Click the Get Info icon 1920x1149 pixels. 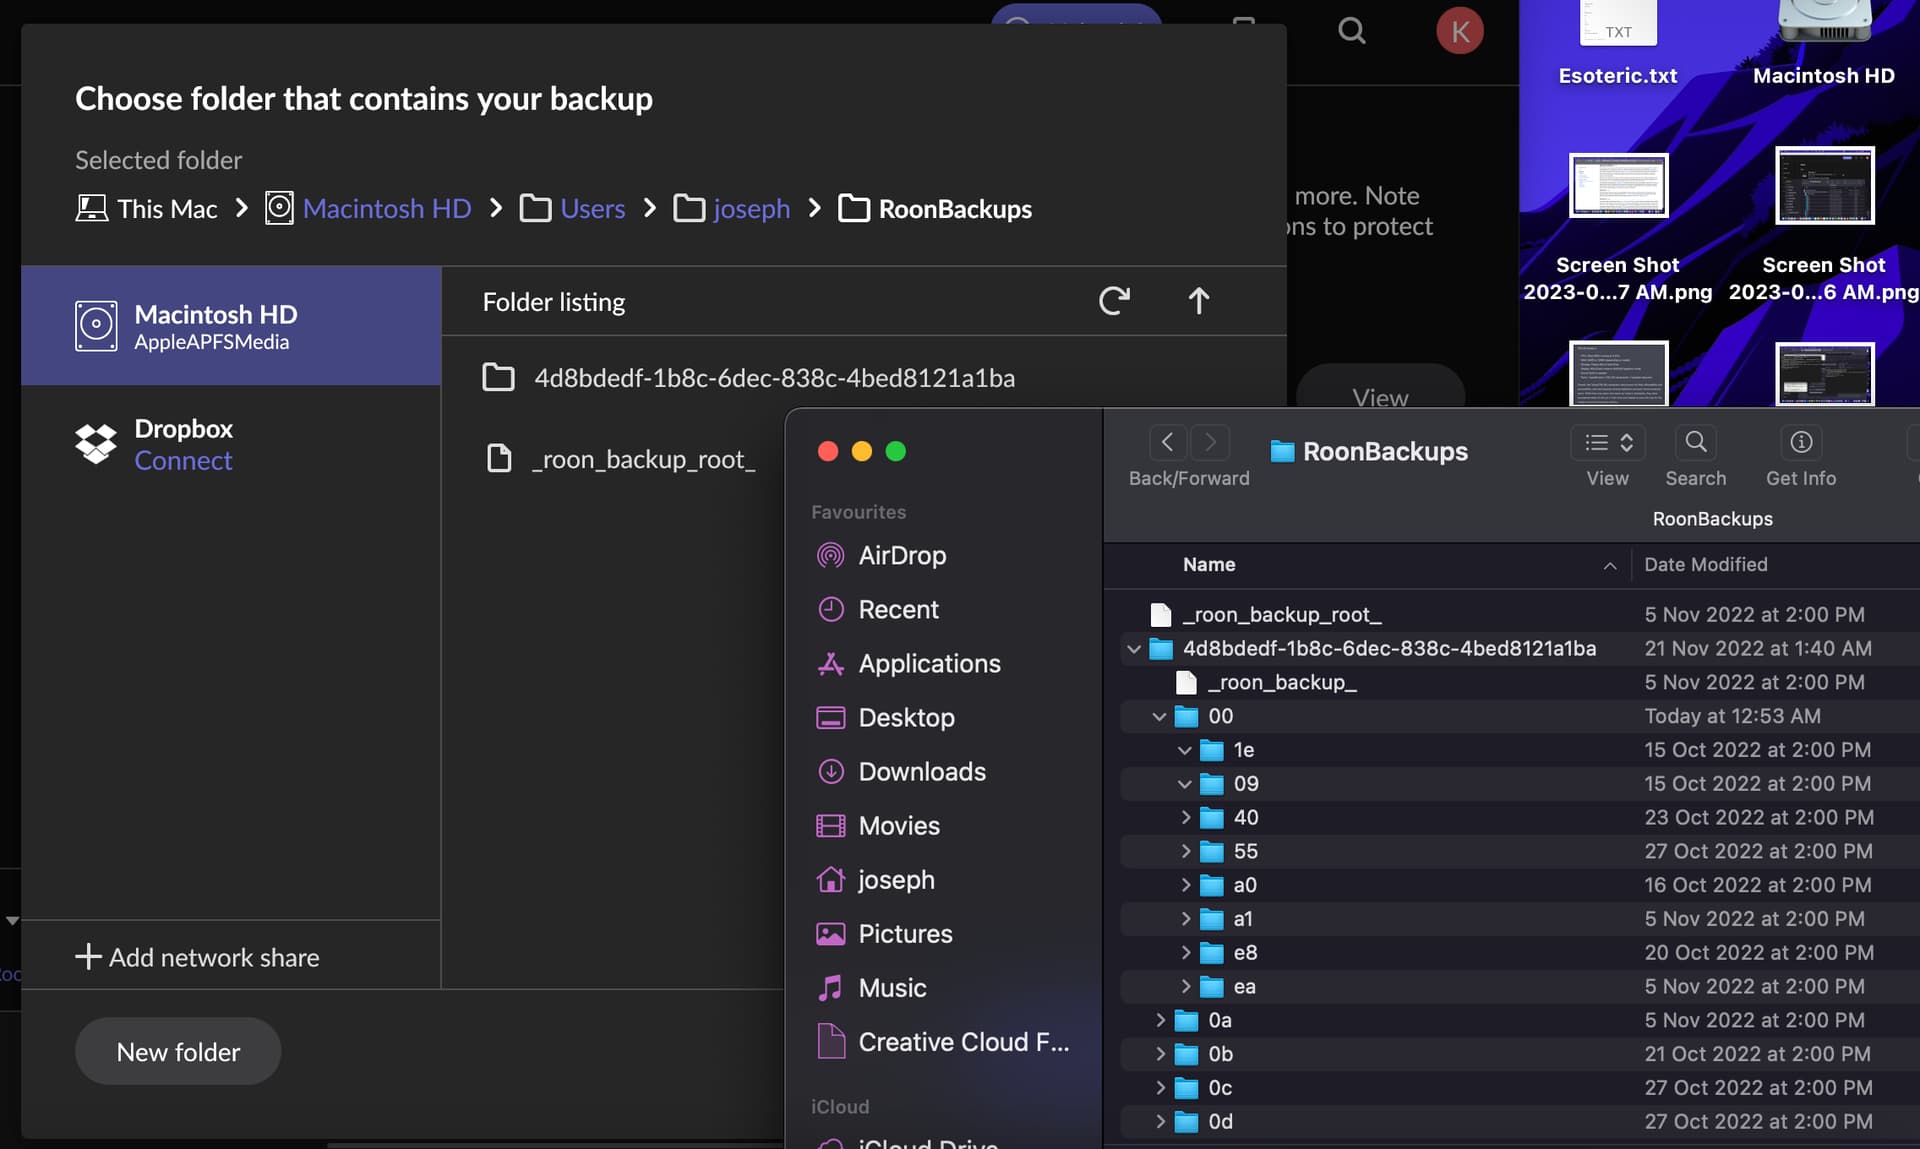pos(1800,442)
